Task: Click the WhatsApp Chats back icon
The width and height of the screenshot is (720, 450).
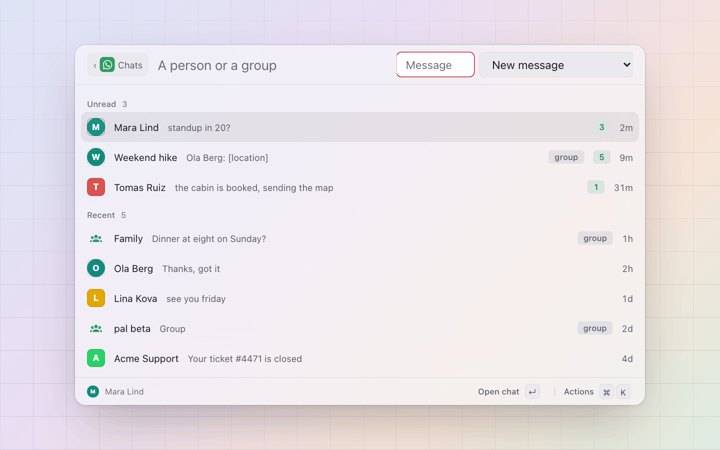Action: tap(107, 65)
